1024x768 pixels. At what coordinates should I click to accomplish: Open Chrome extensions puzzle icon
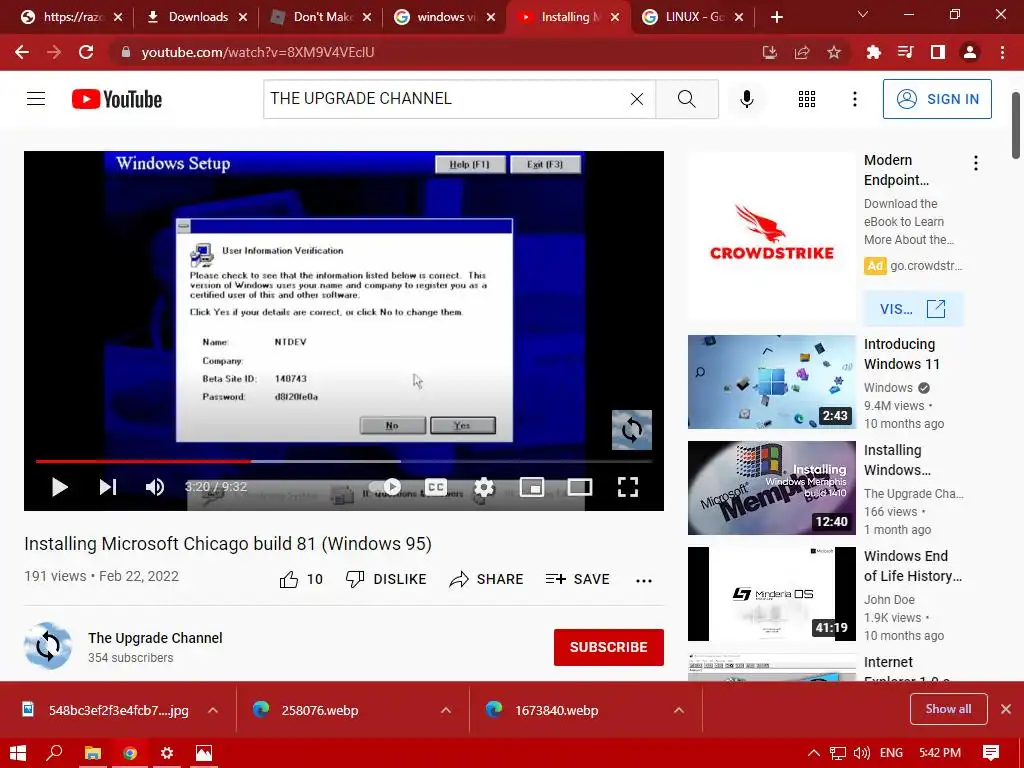pyautogui.click(x=874, y=52)
